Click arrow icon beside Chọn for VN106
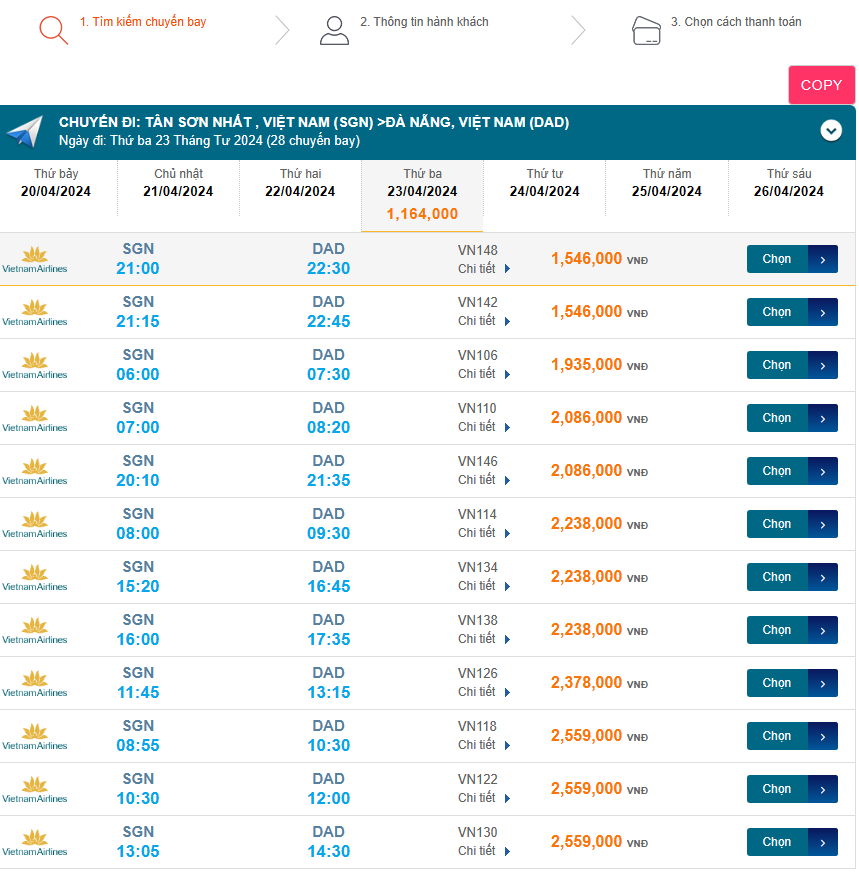Viewport: 859px width, 896px height. coord(822,365)
